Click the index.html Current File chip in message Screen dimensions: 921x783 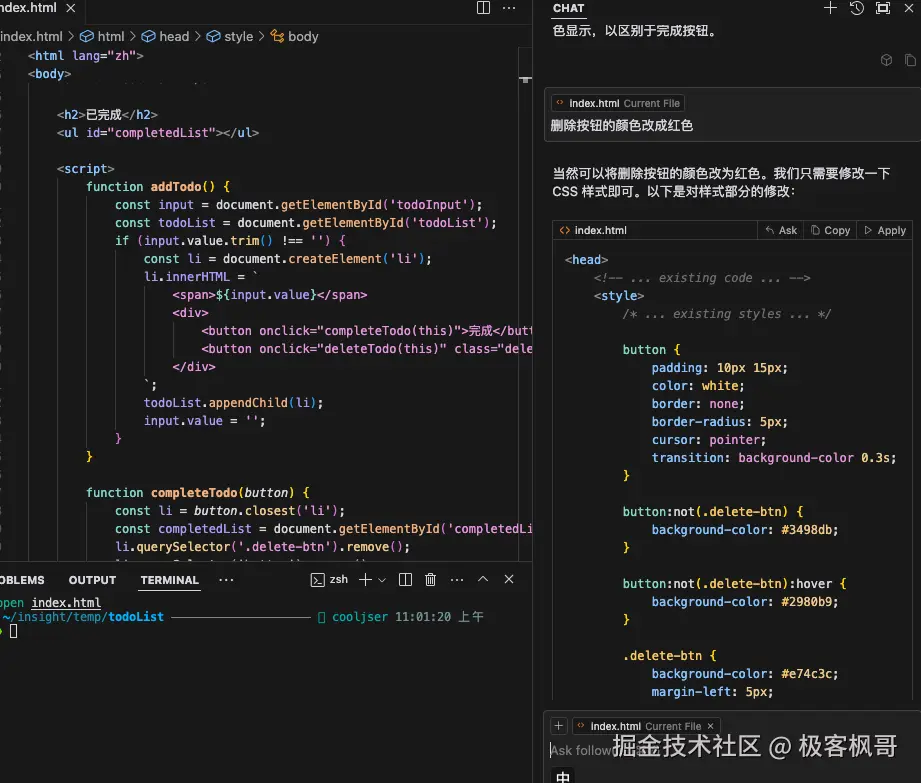point(617,103)
